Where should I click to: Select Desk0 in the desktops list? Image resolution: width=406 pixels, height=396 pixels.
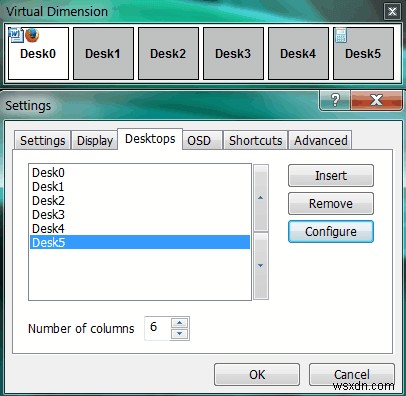tap(140, 173)
